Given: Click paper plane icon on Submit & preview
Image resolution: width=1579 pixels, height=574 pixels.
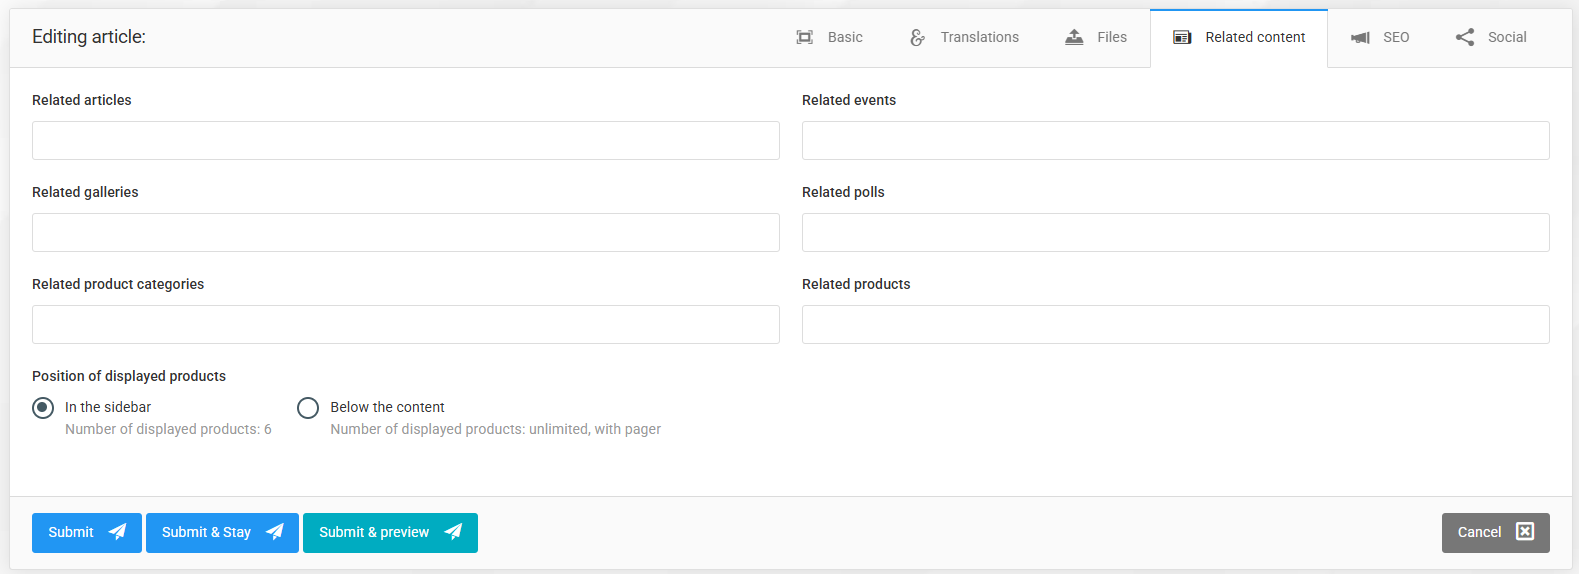Looking at the screenshot, I should tap(453, 532).
